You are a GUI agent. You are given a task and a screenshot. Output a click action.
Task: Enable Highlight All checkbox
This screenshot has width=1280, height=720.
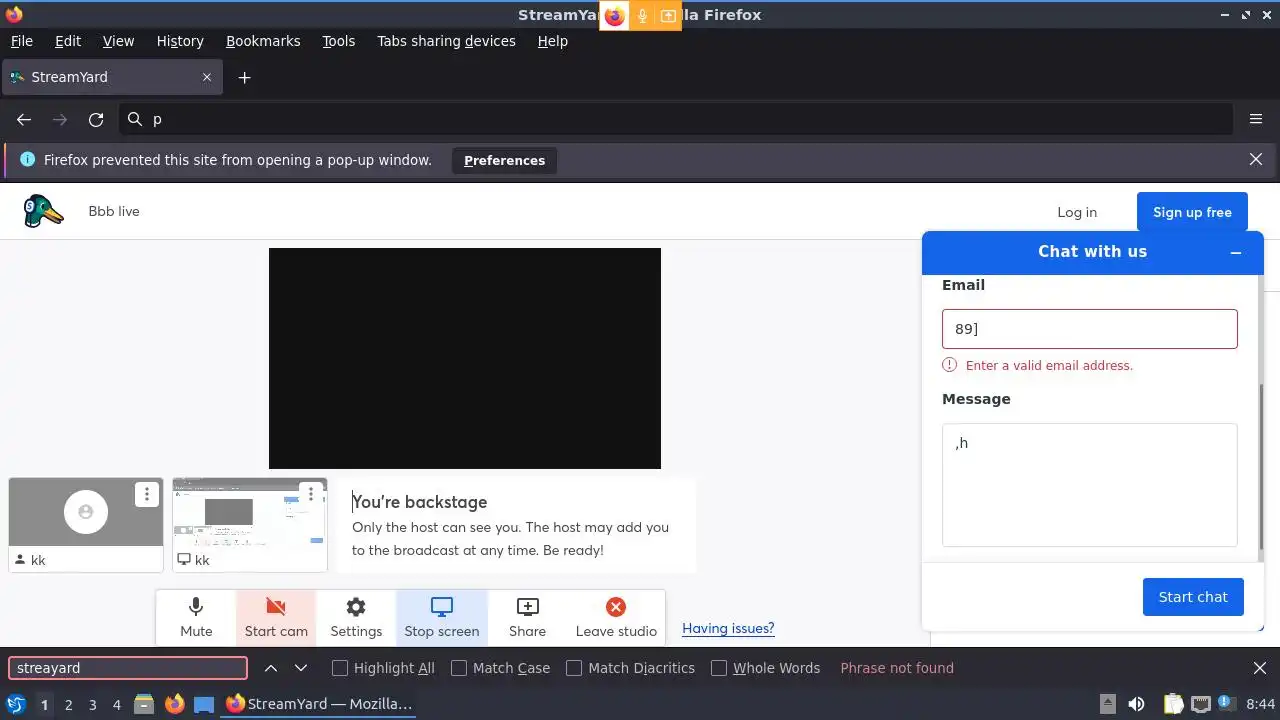tap(340, 668)
